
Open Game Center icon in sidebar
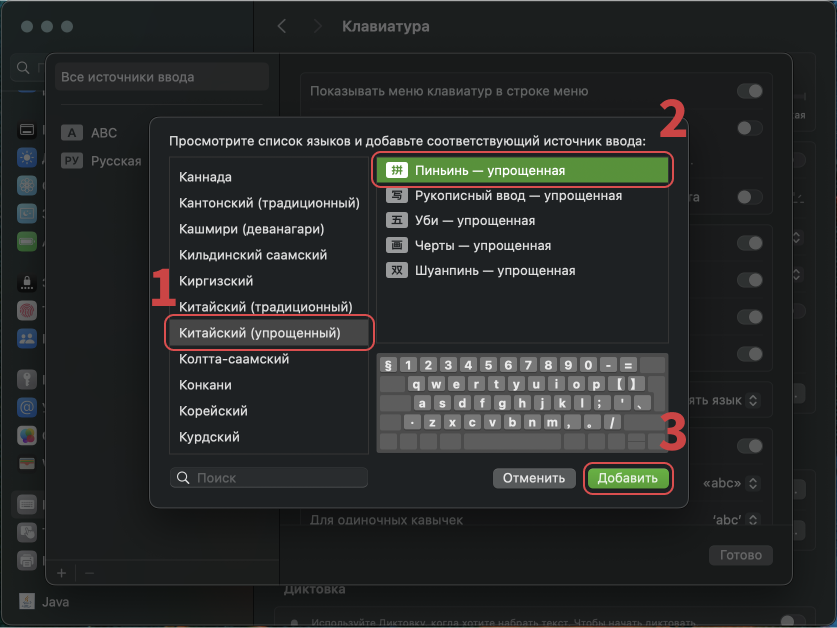click(x=27, y=435)
